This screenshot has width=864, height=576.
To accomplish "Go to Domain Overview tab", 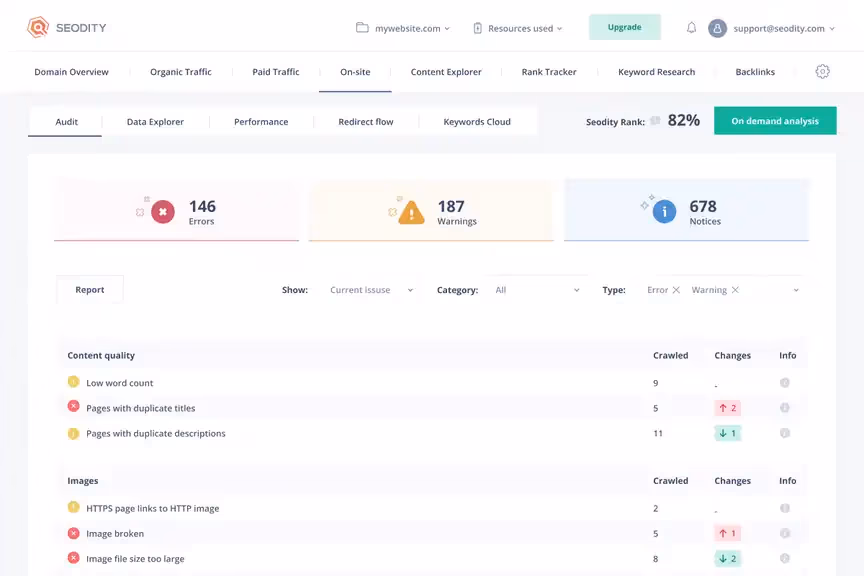I will coord(72,72).
